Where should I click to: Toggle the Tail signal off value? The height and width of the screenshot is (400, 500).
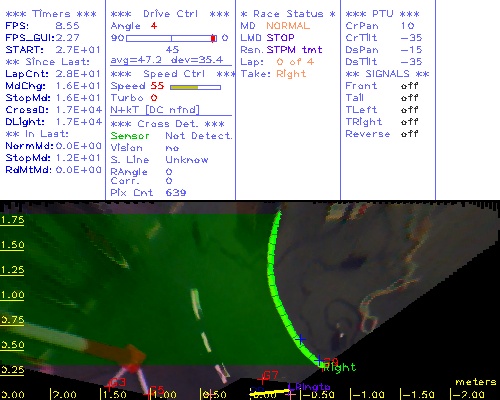[409, 98]
